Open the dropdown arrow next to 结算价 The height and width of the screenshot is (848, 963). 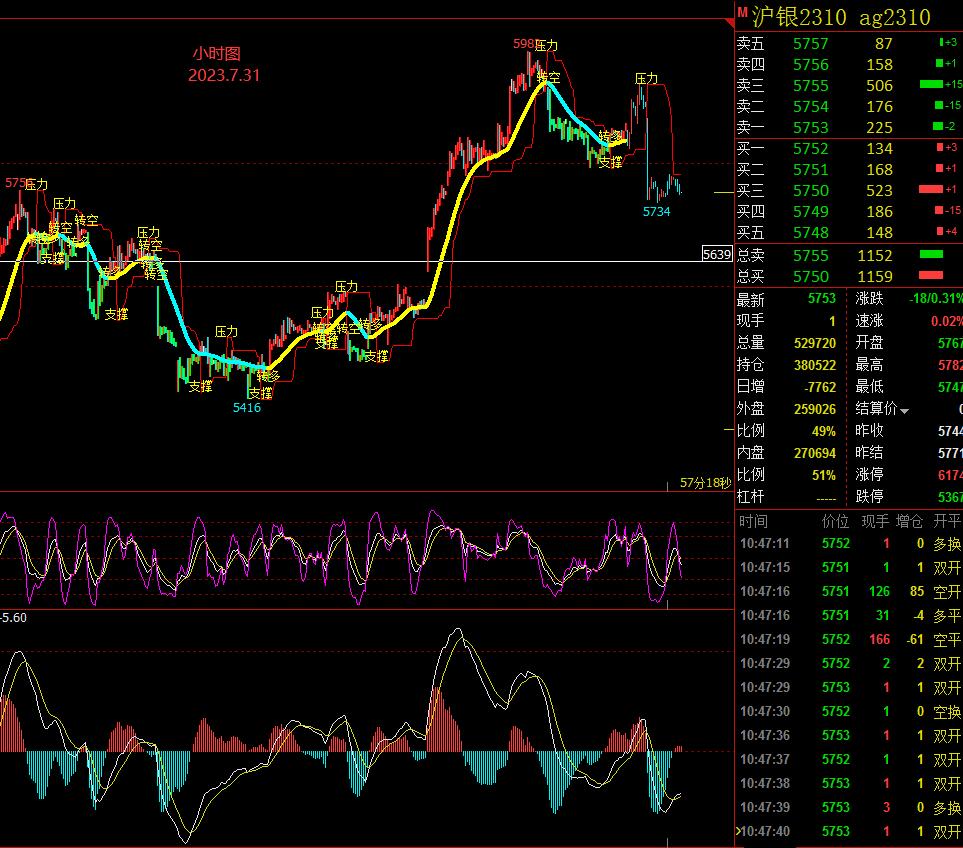point(904,411)
